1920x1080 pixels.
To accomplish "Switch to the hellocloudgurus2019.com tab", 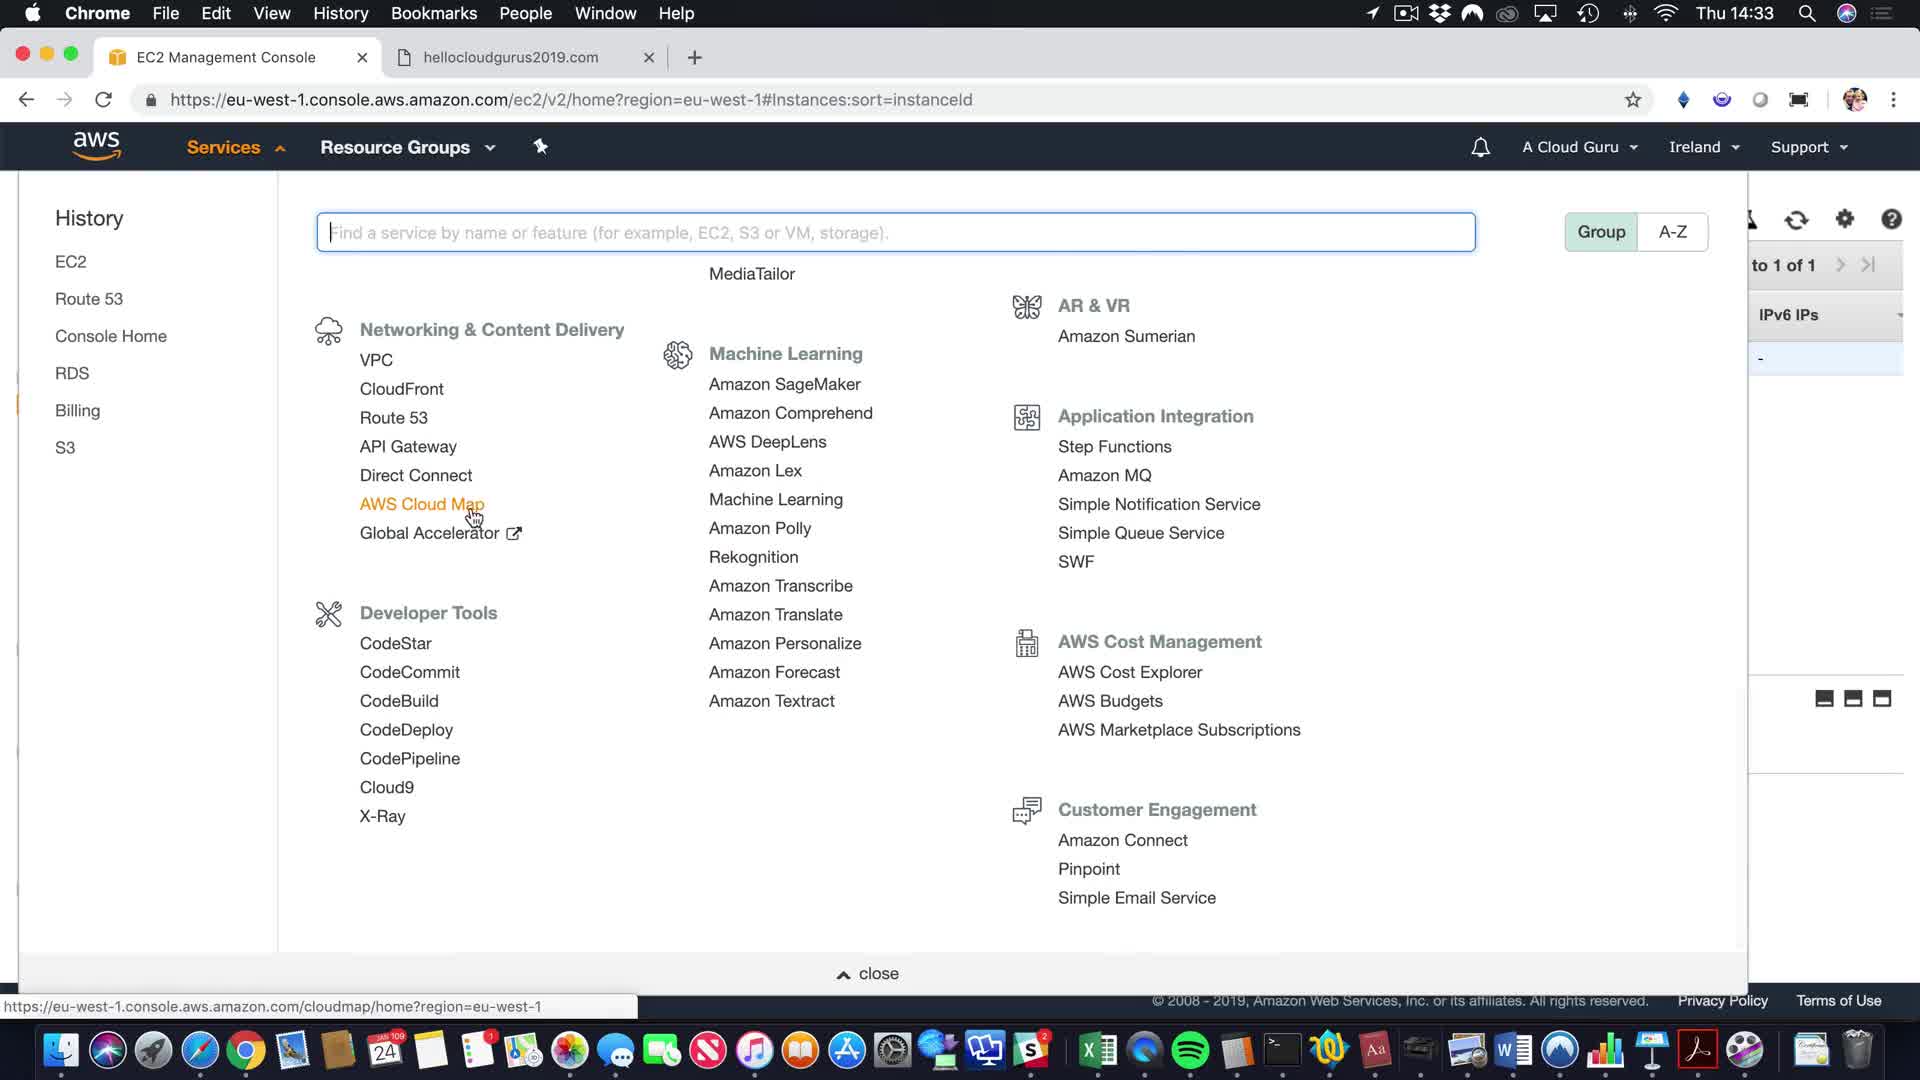I will click(510, 57).
